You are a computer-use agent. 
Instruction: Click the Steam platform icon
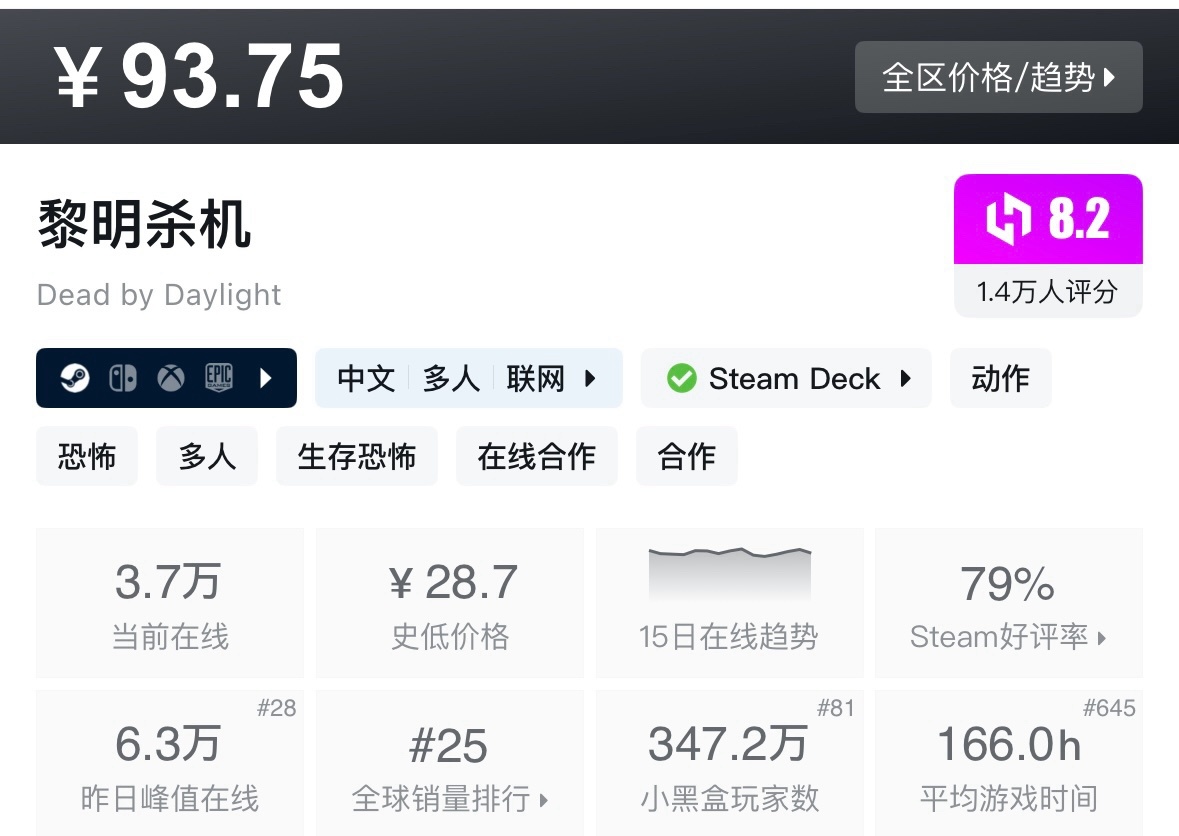click(75, 379)
